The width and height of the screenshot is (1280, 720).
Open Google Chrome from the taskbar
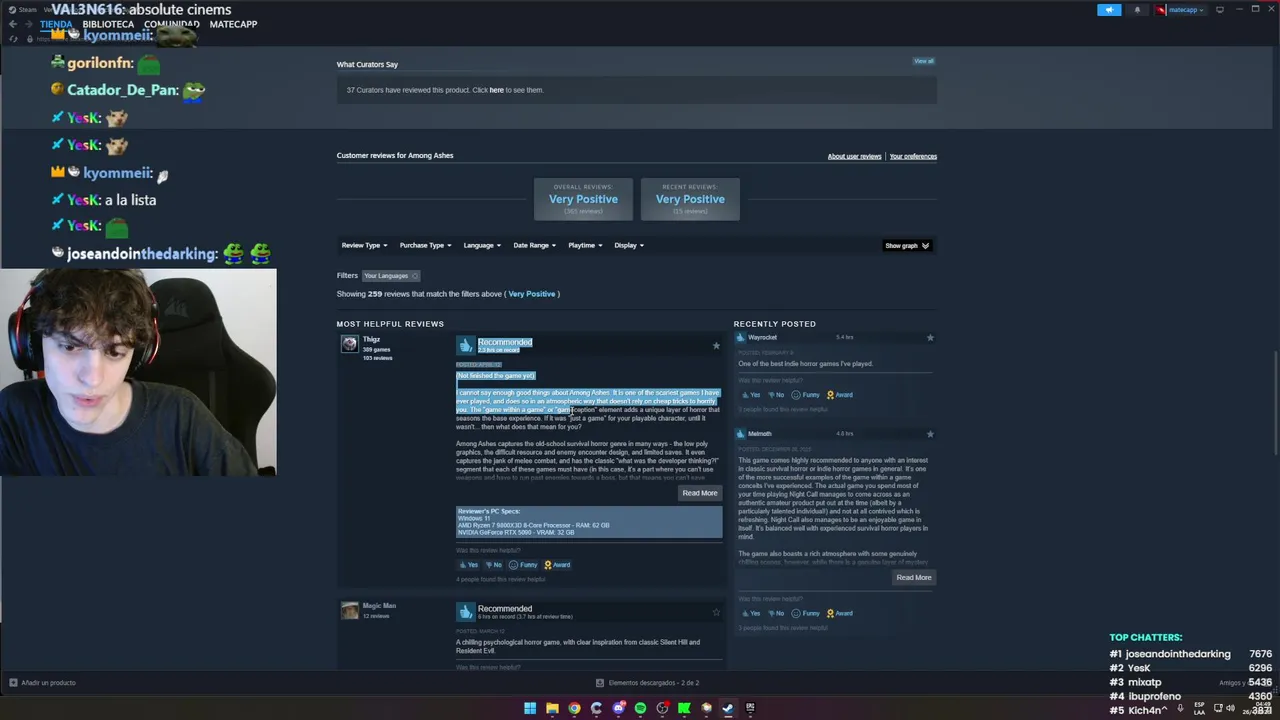574,708
